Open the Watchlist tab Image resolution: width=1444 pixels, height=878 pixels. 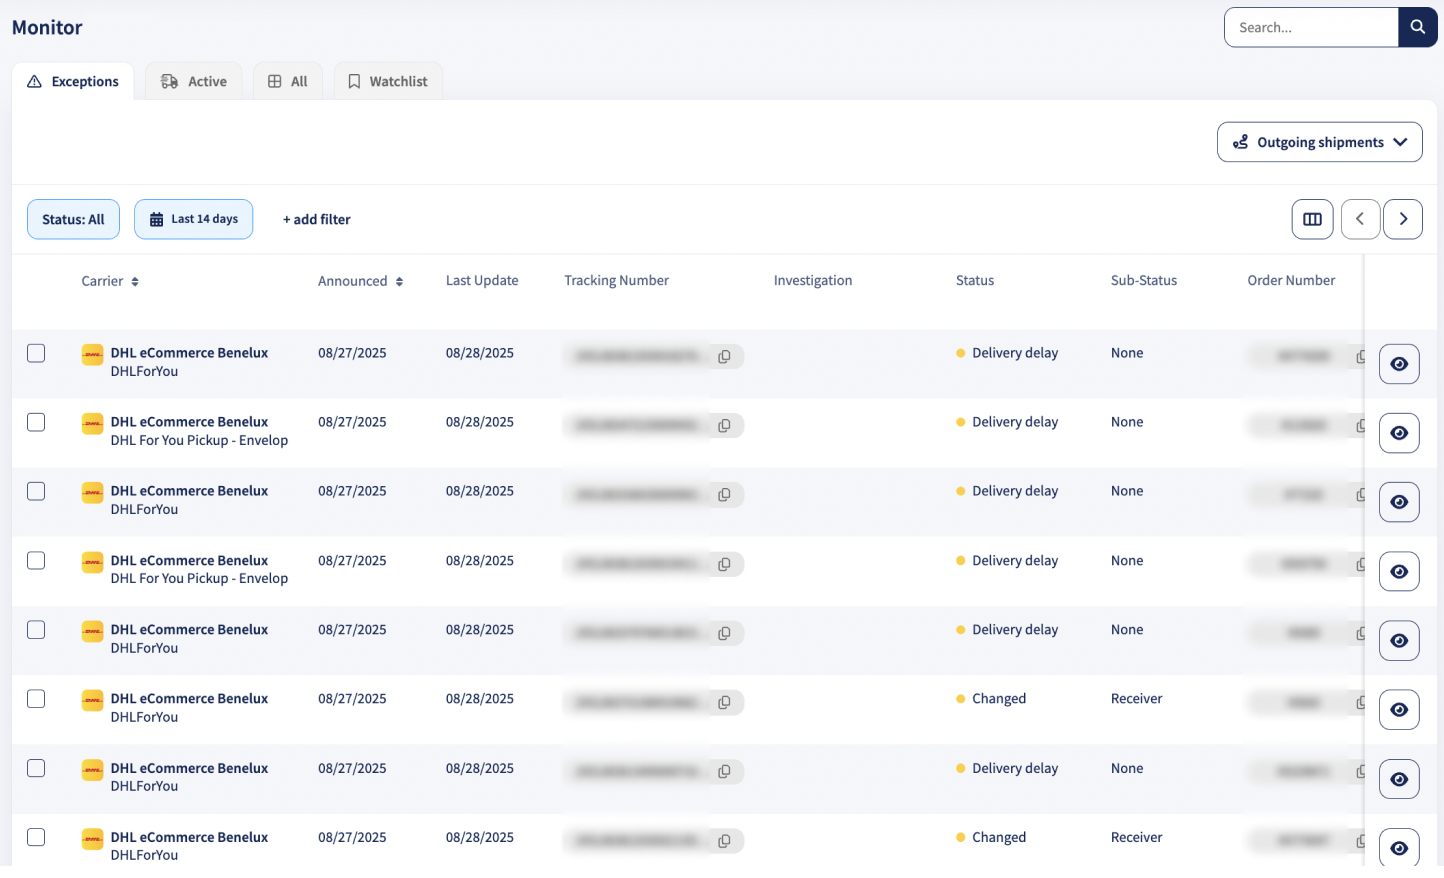coord(388,81)
